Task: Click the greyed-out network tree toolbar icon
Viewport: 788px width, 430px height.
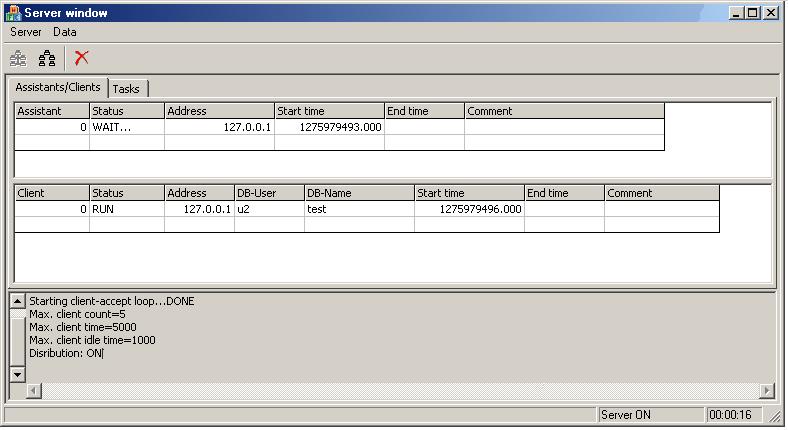Action: pyautogui.click(x=18, y=58)
